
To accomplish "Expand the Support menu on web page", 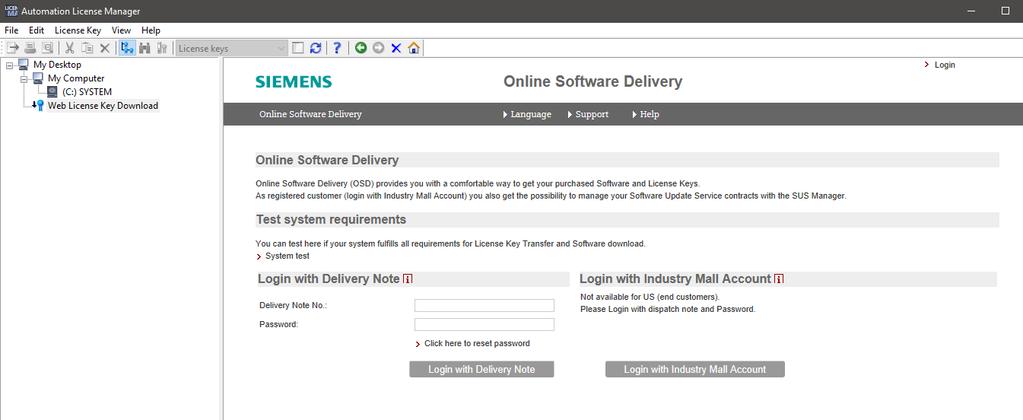I will click(x=588, y=114).
